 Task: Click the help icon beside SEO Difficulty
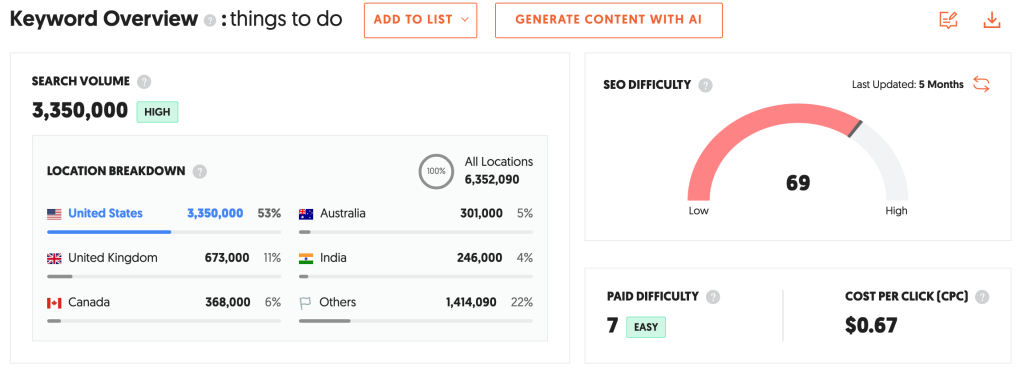[x=705, y=86]
